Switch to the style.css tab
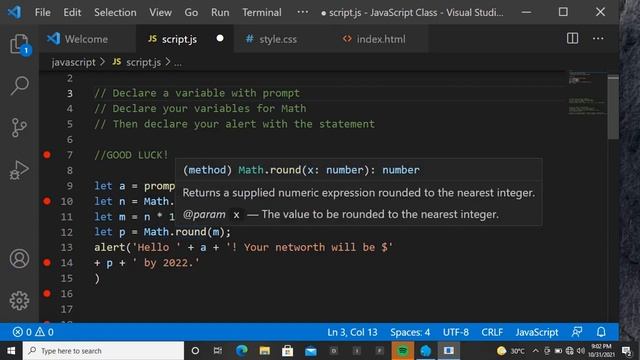Image resolution: width=640 pixels, height=360 pixels. [282, 39]
